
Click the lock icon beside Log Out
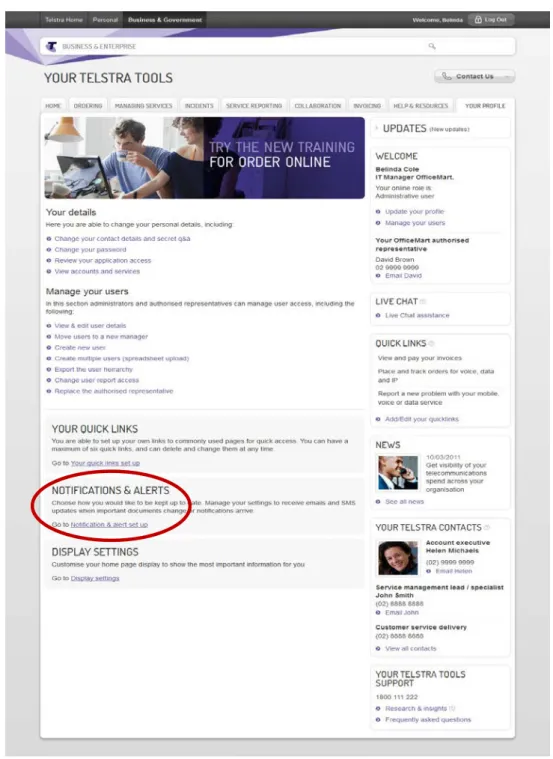tap(478, 20)
